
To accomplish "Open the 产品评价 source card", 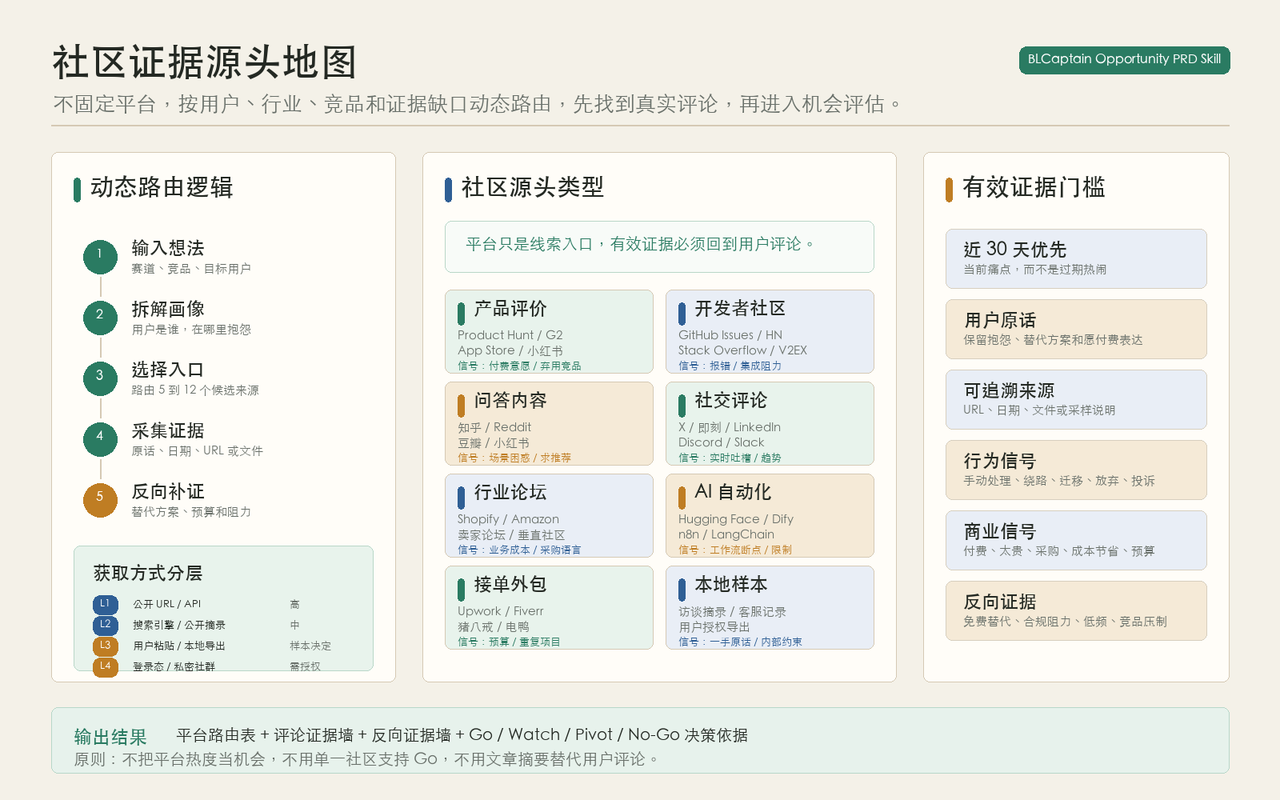I will tap(549, 332).
